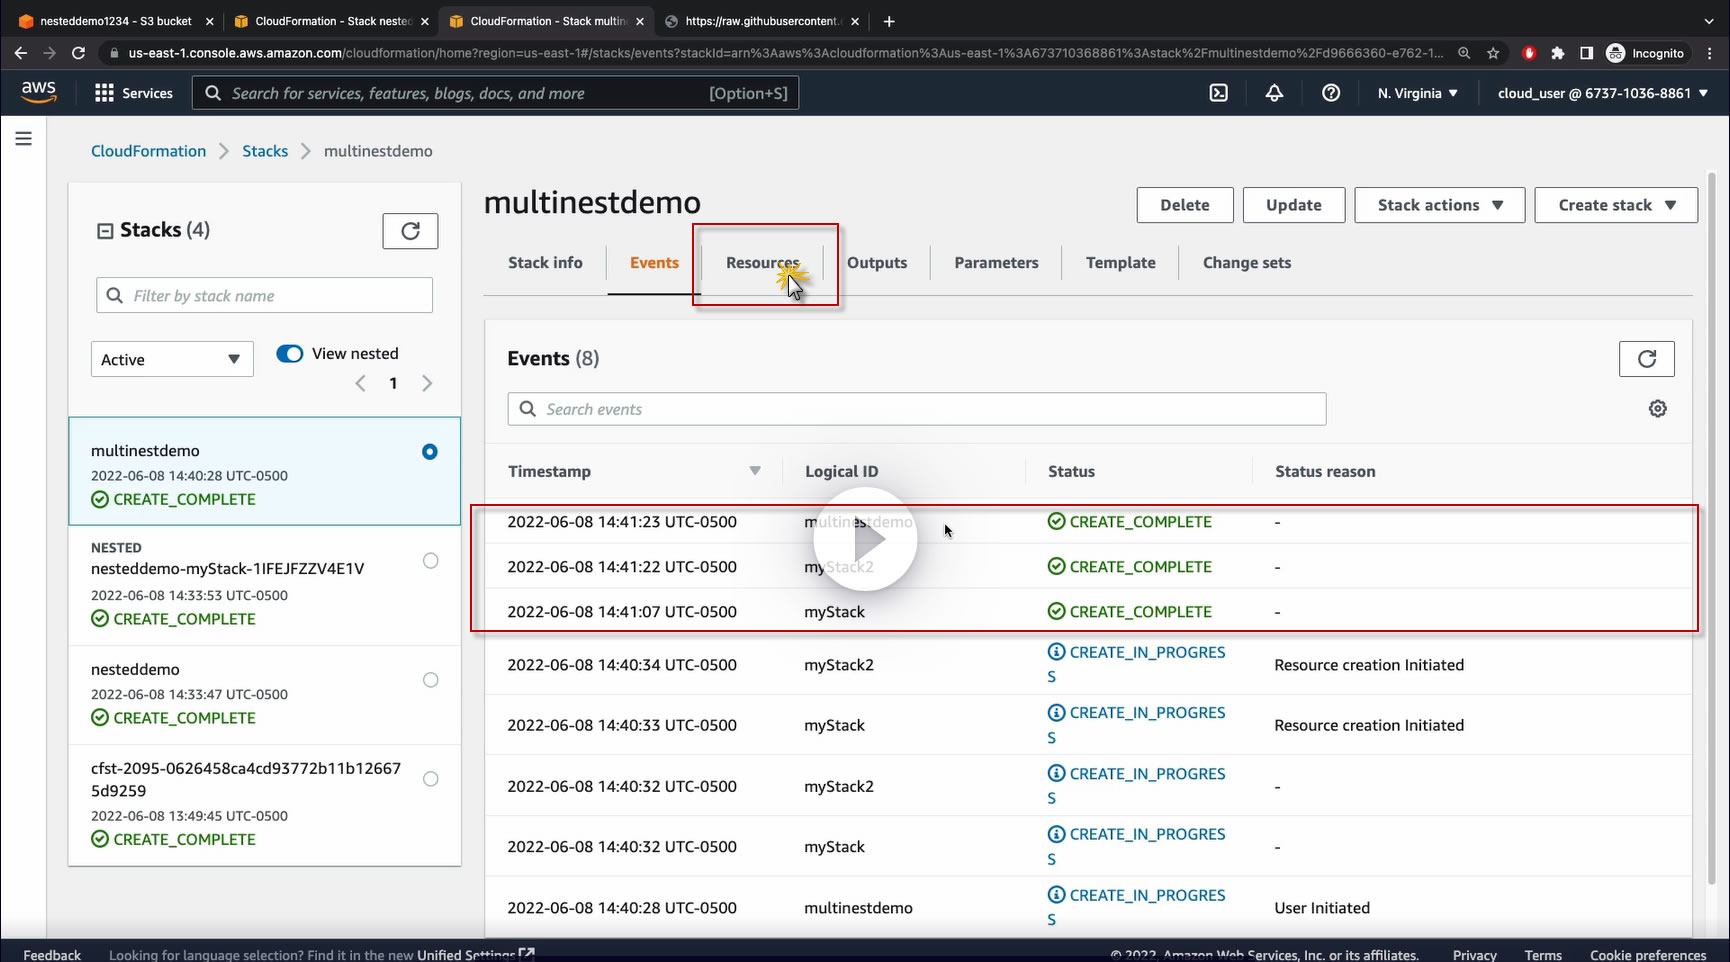The image size is (1730, 962).
Task: Toggle the View nested switch
Action: [x=290, y=354]
